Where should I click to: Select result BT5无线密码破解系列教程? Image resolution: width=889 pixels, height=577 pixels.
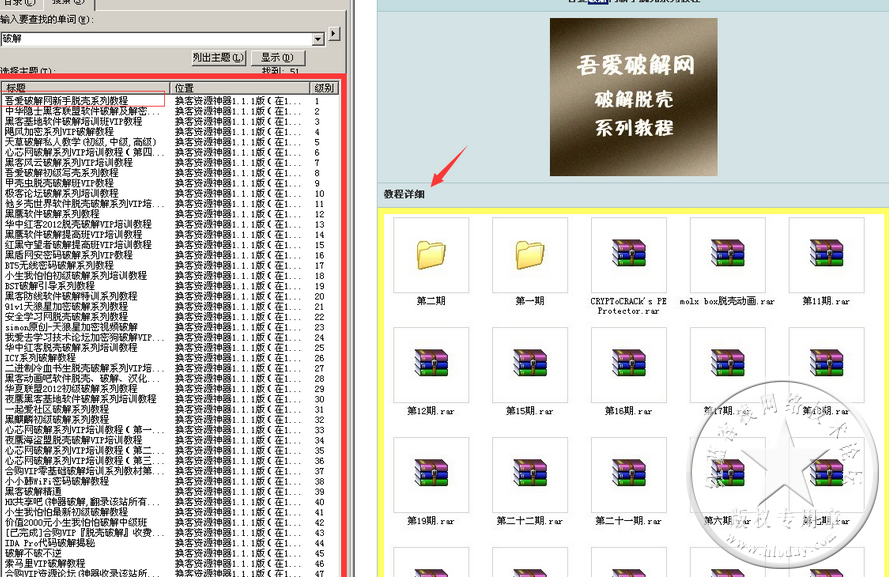pyautogui.click(x=60, y=265)
